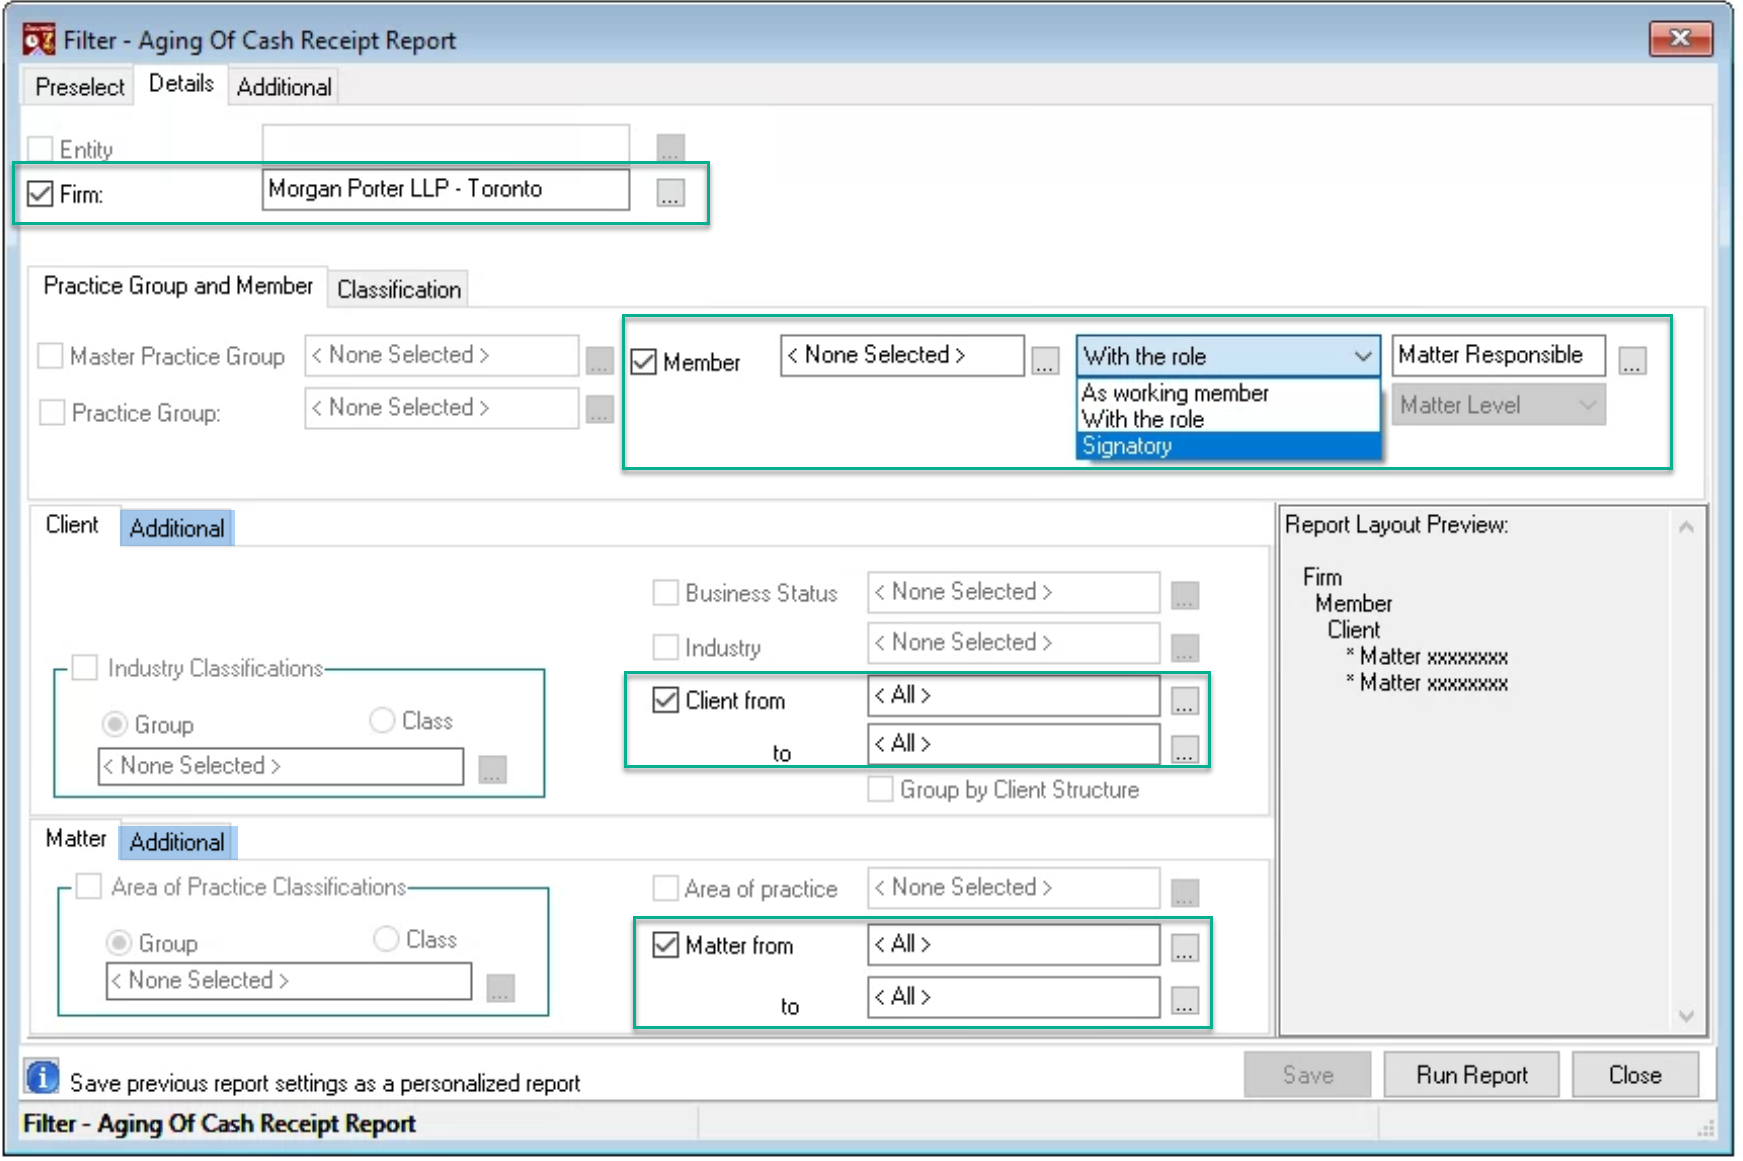Viewport: 1743px width, 1161px height.
Task: Click the Matter Responsible role field
Action: [1498, 355]
